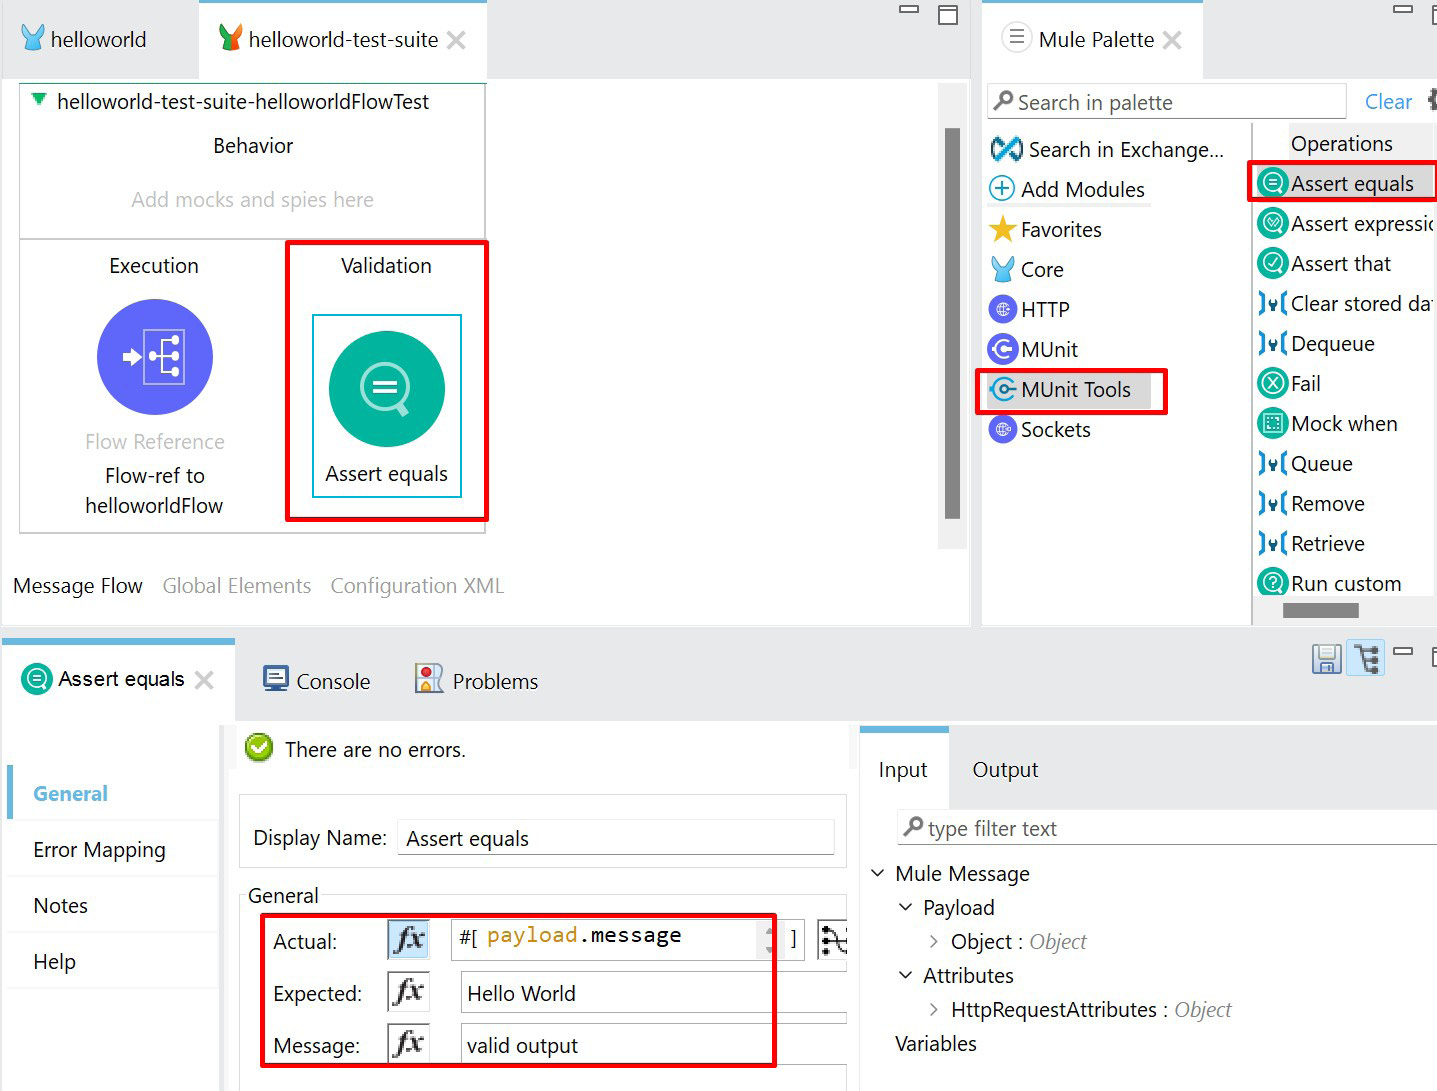Open the Help section
Screen dimensions: 1437x1091
54,962
